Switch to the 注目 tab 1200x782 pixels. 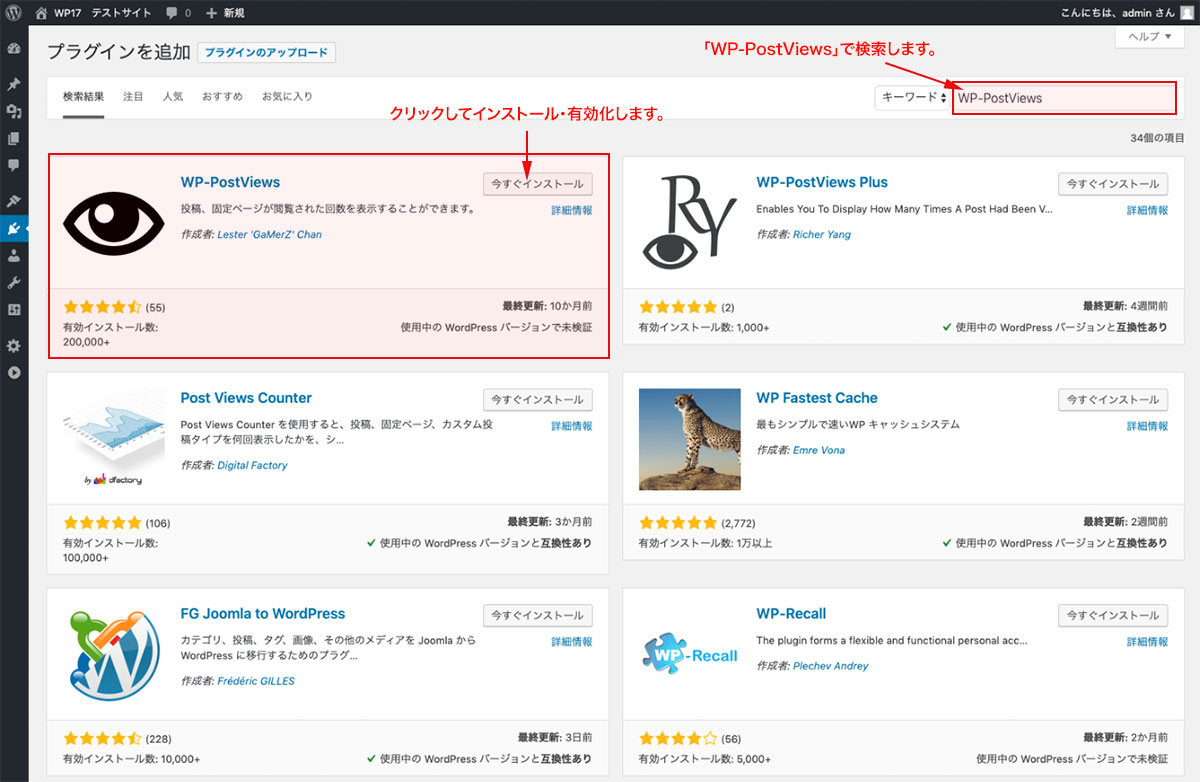coord(133,97)
